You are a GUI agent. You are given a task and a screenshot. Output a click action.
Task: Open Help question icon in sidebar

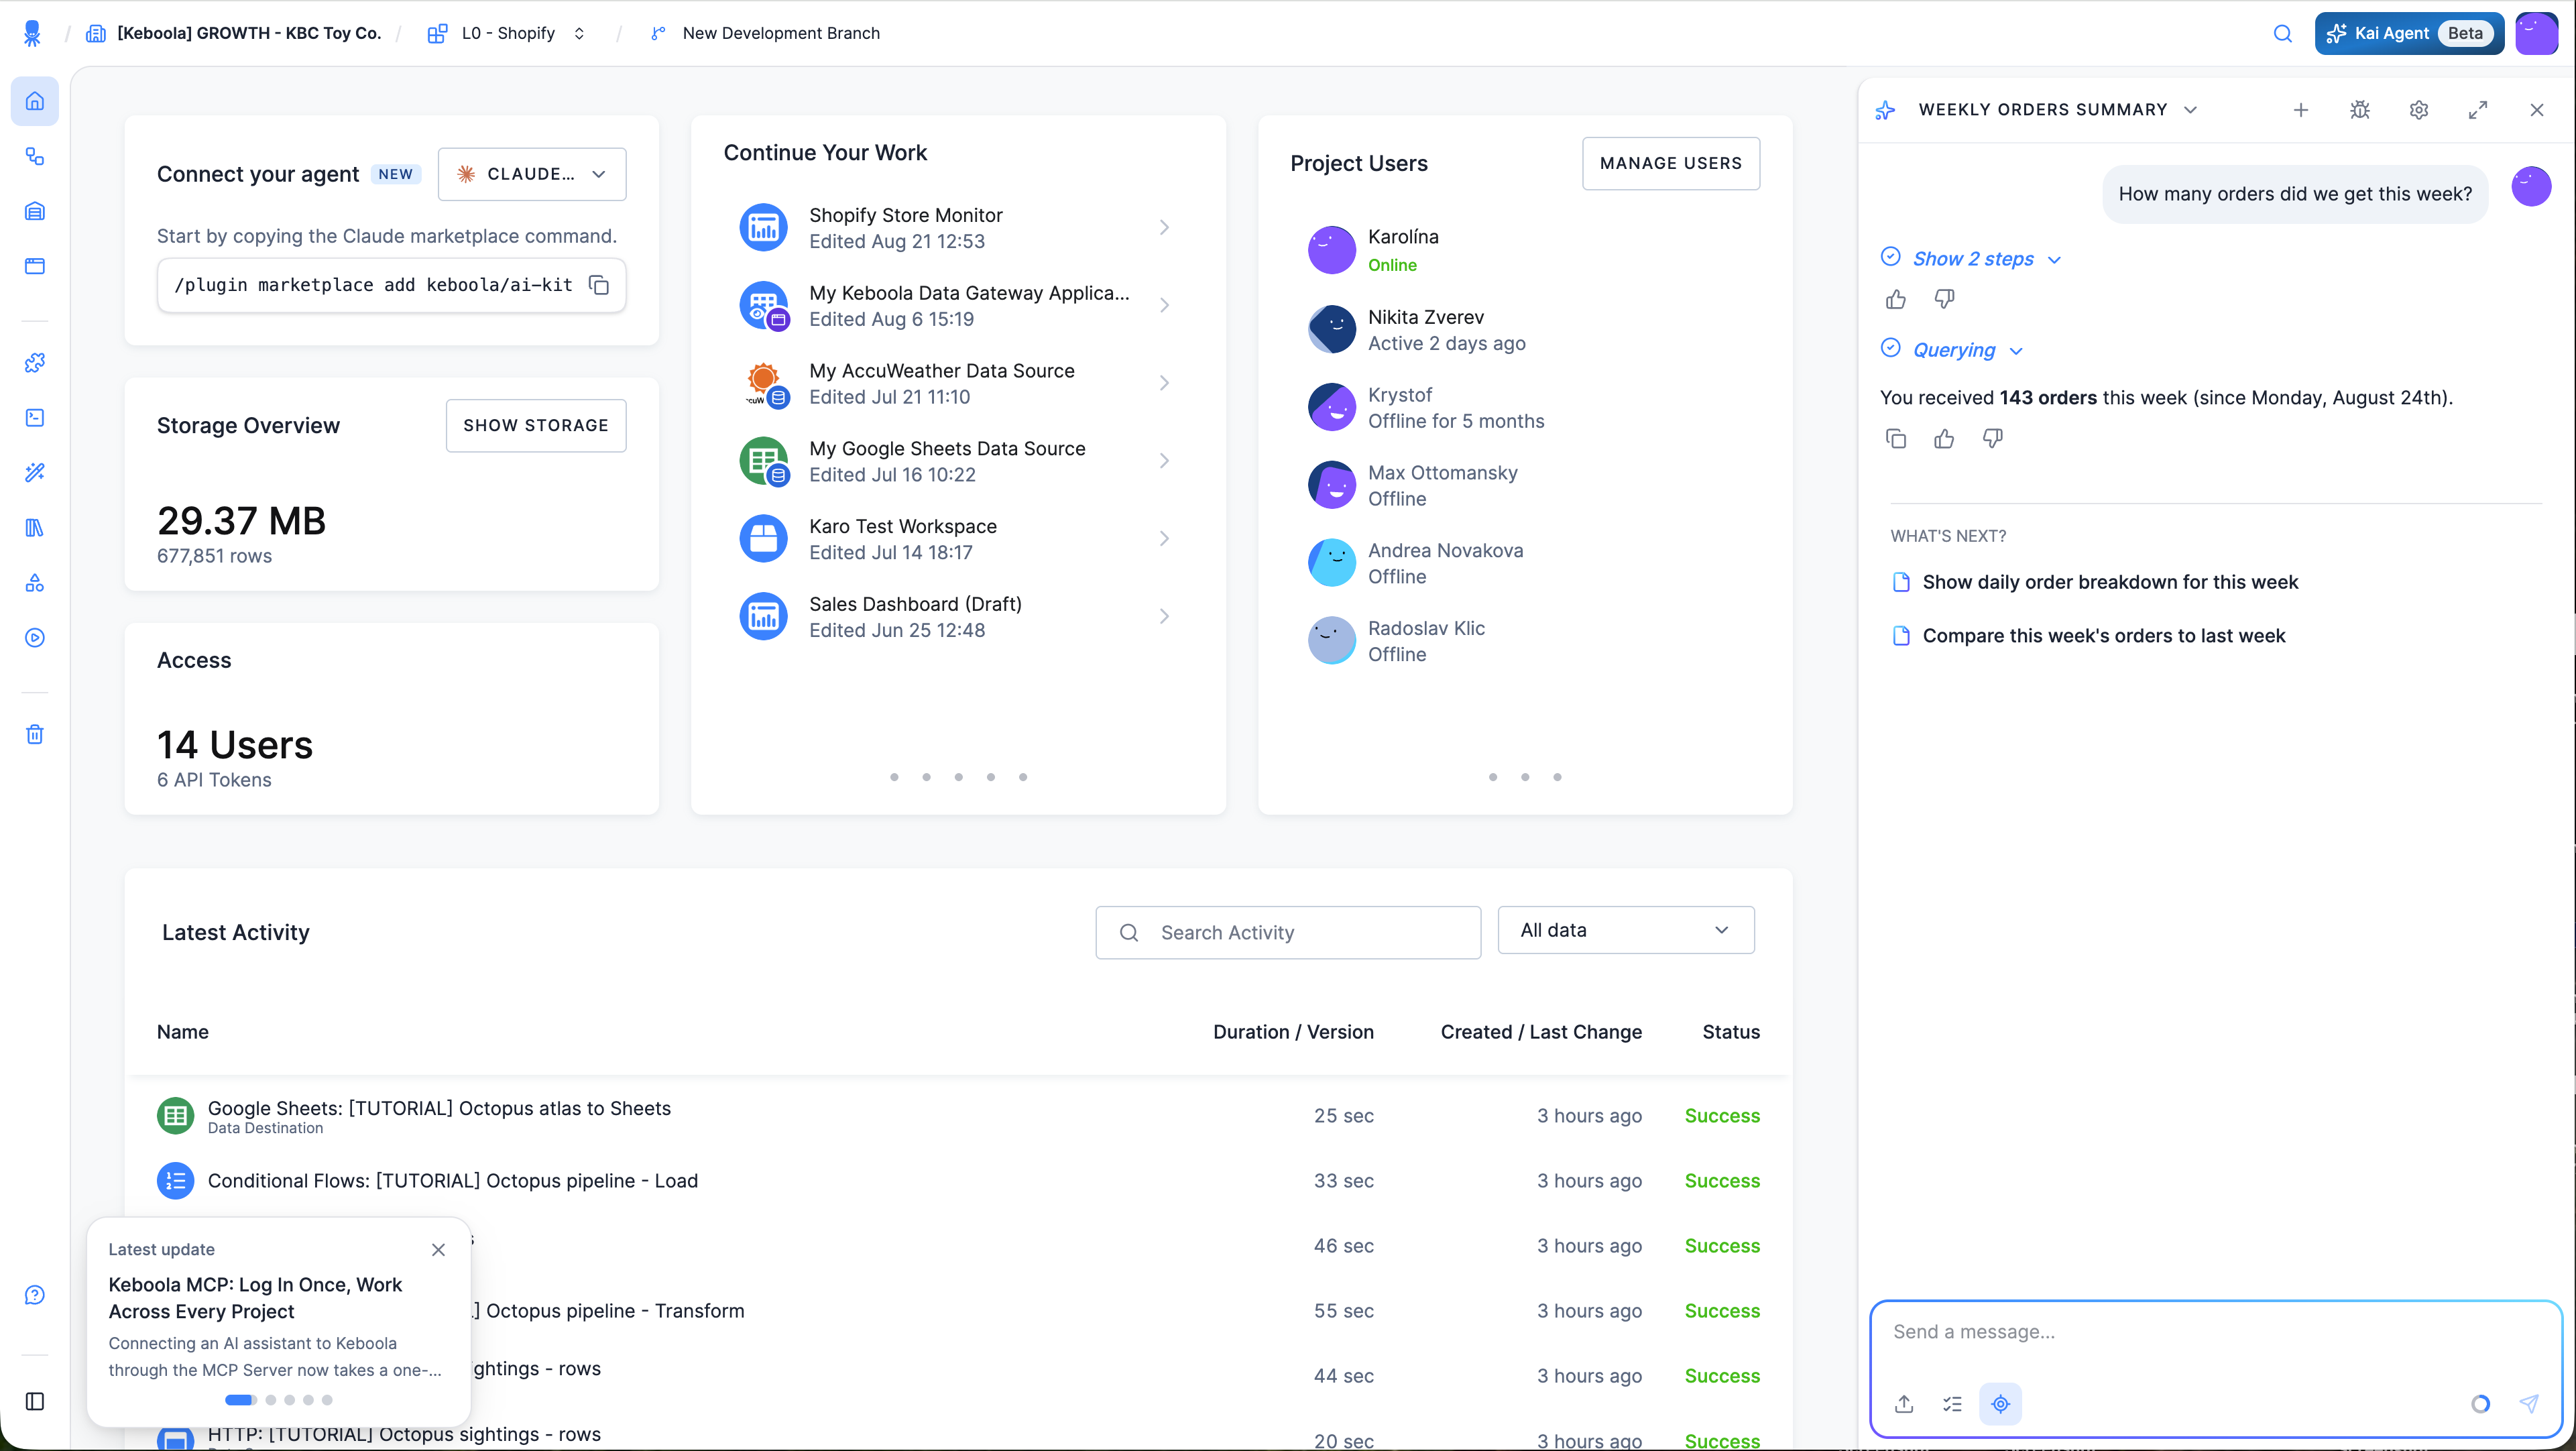[x=35, y=1295]
